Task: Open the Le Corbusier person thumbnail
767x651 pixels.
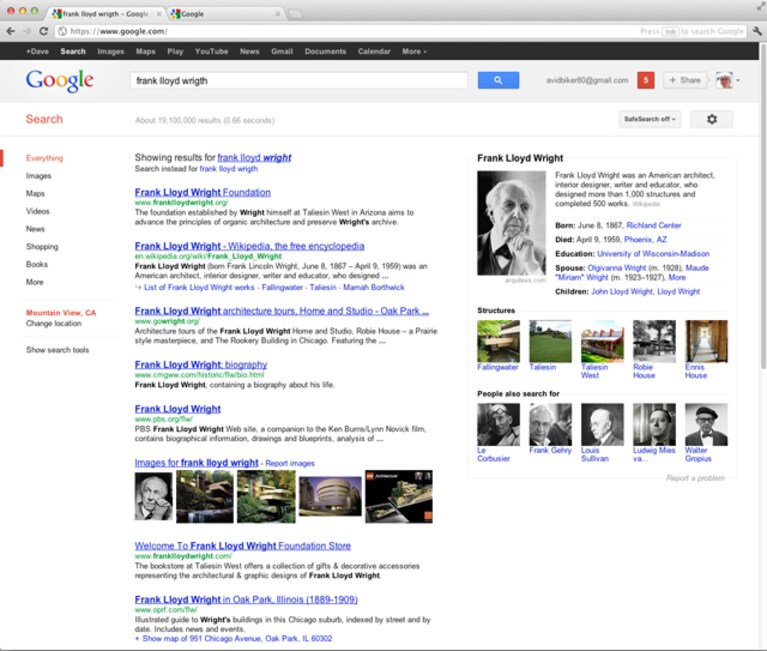Action: coord(498,424)
